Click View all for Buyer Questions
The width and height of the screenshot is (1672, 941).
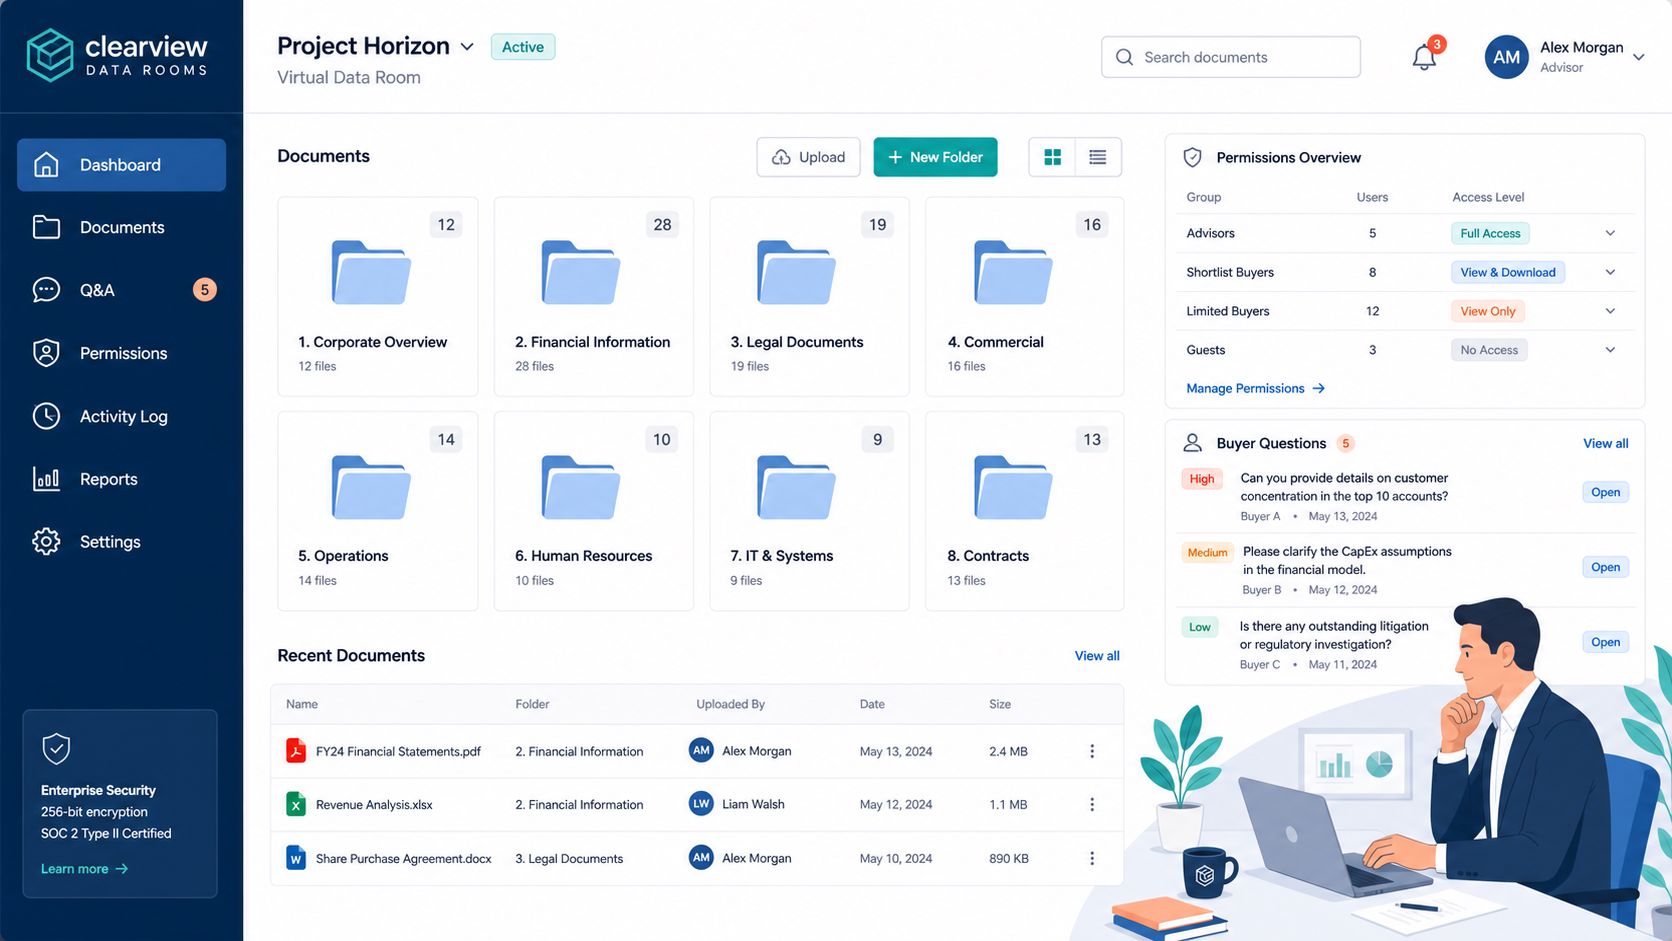pos(1605,443)
